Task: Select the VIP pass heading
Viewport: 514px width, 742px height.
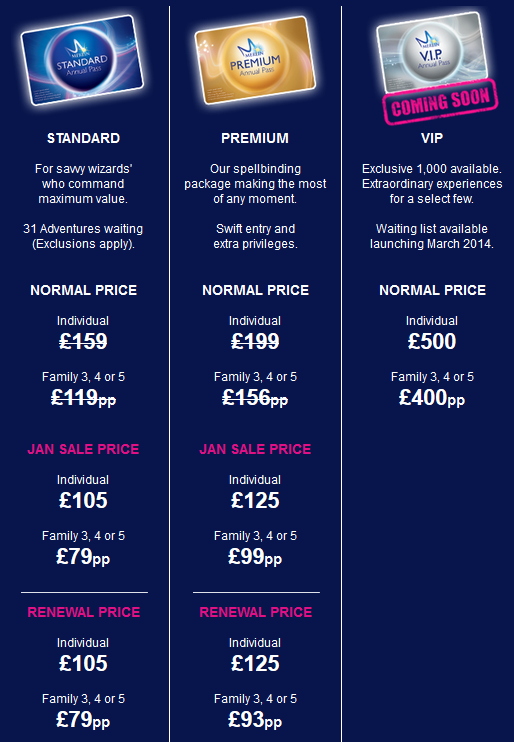Action: point(432,138)
